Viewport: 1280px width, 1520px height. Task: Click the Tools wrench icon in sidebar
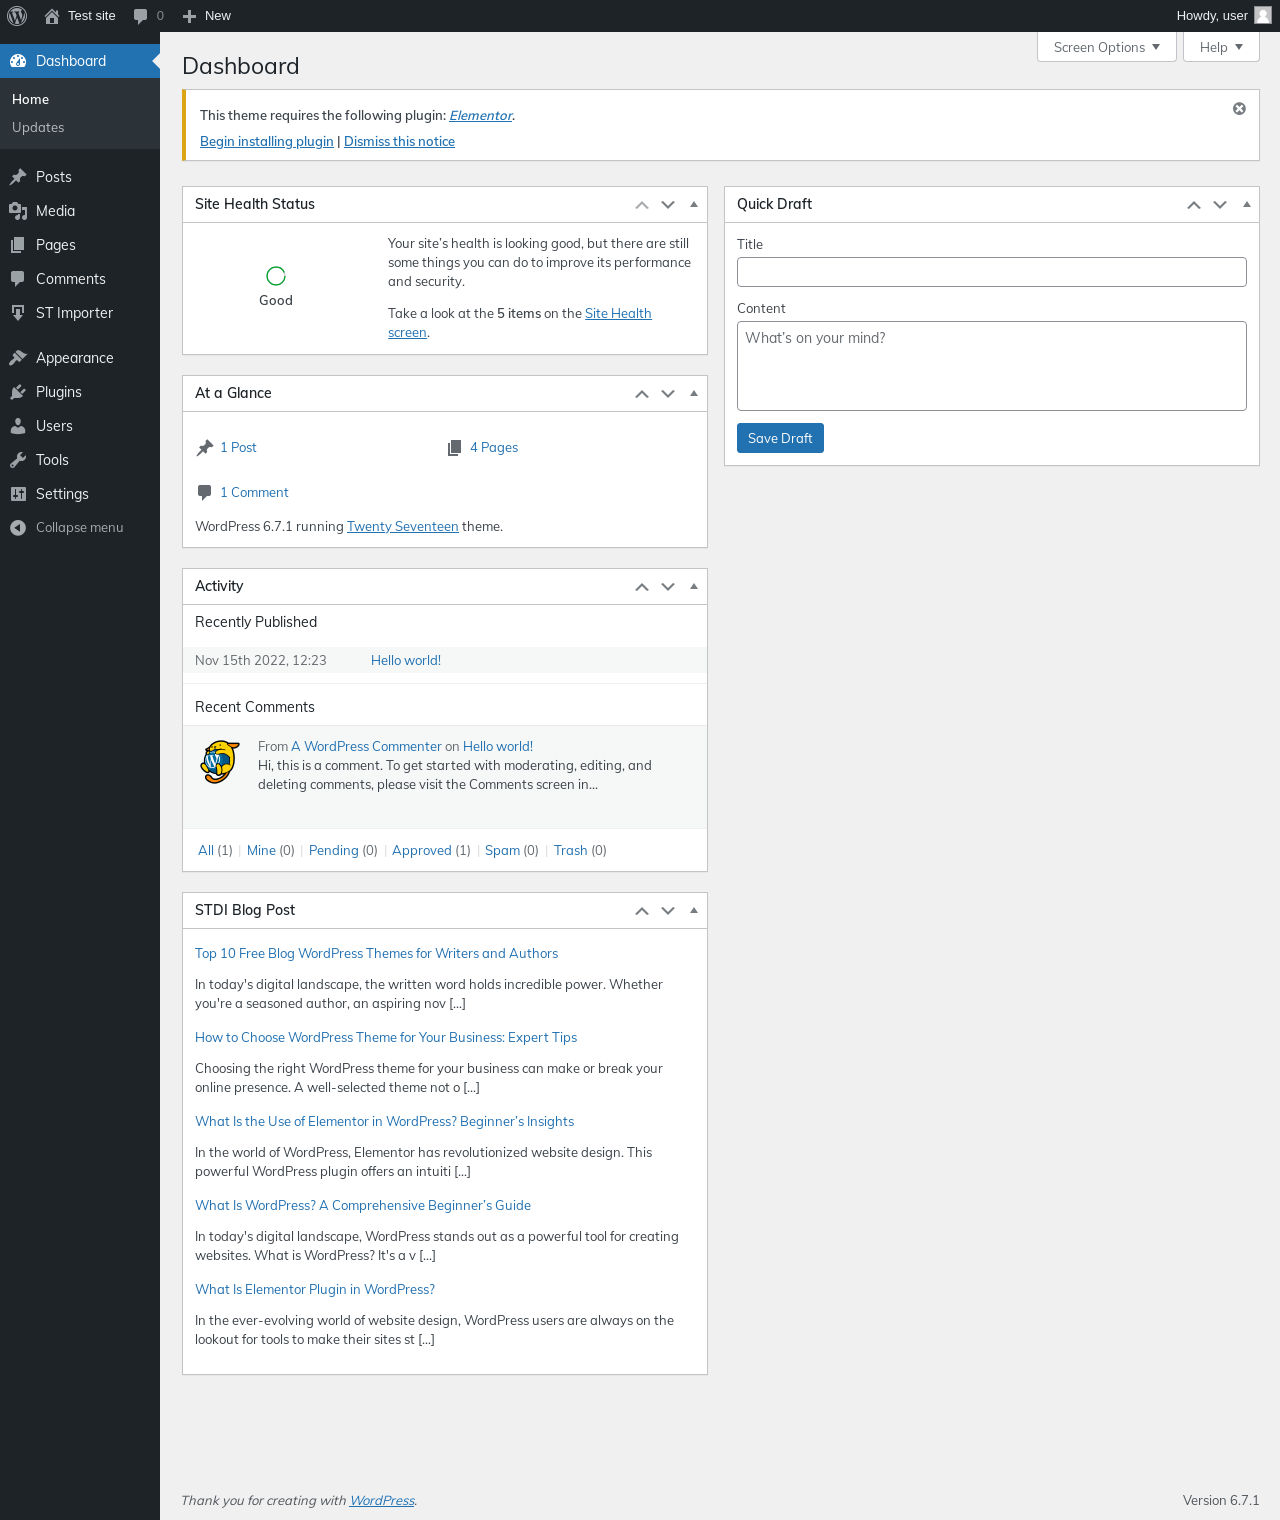pyautogui.click(x=18, y=460)
